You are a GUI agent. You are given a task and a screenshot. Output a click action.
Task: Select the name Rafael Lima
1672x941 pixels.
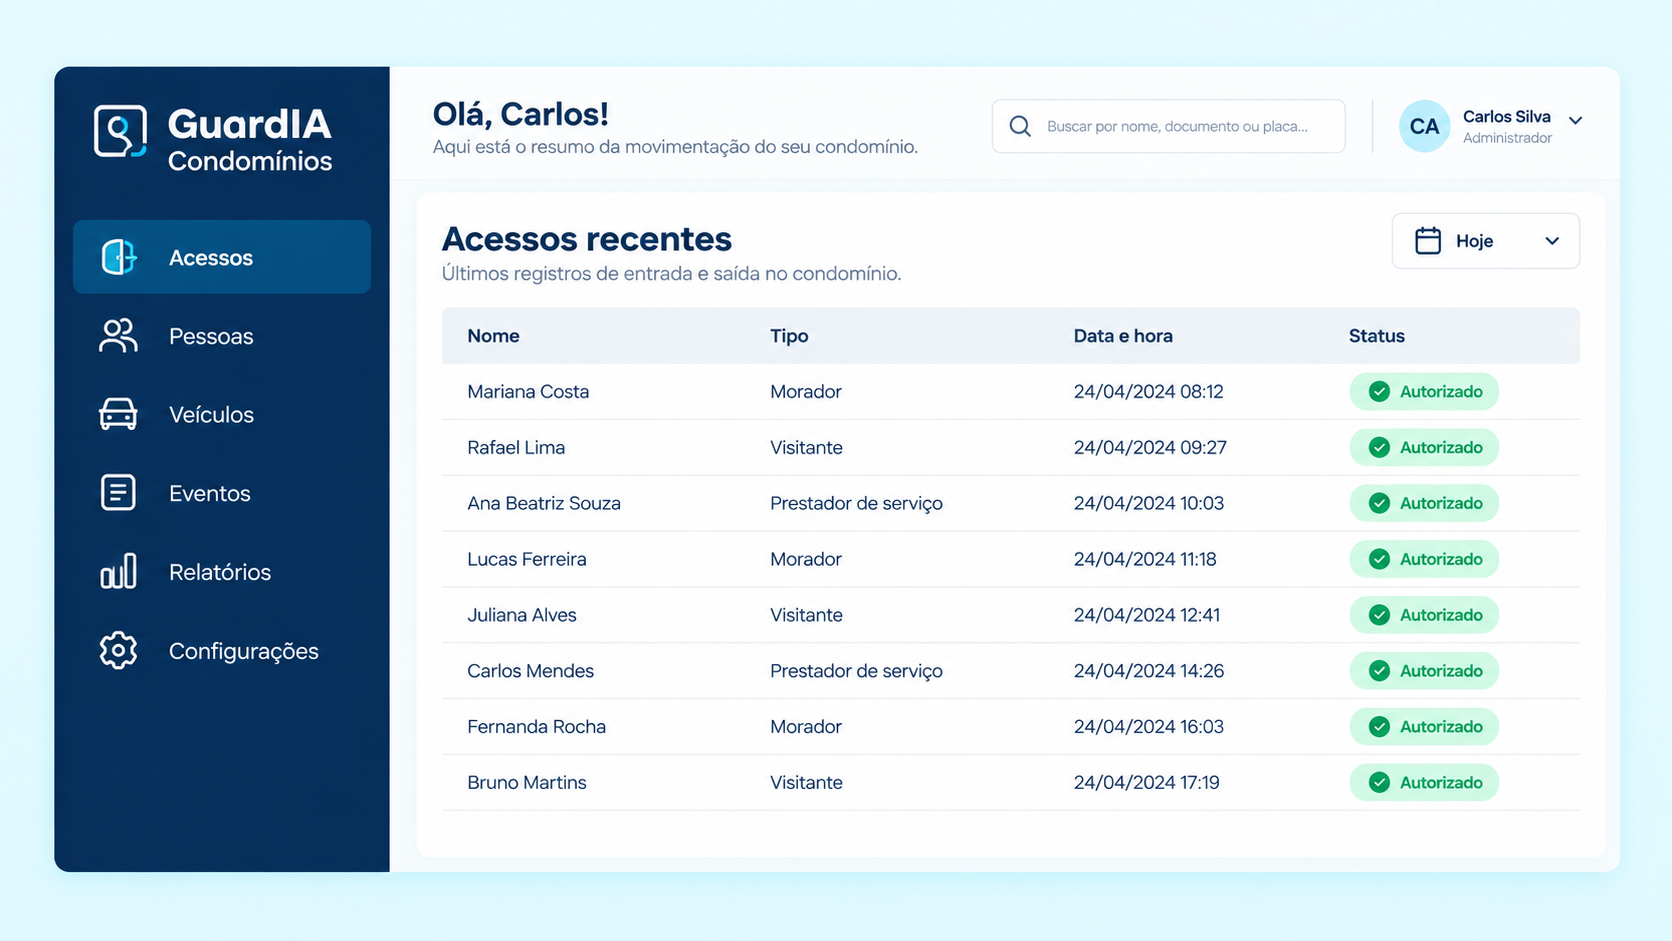tap(516, 447)
